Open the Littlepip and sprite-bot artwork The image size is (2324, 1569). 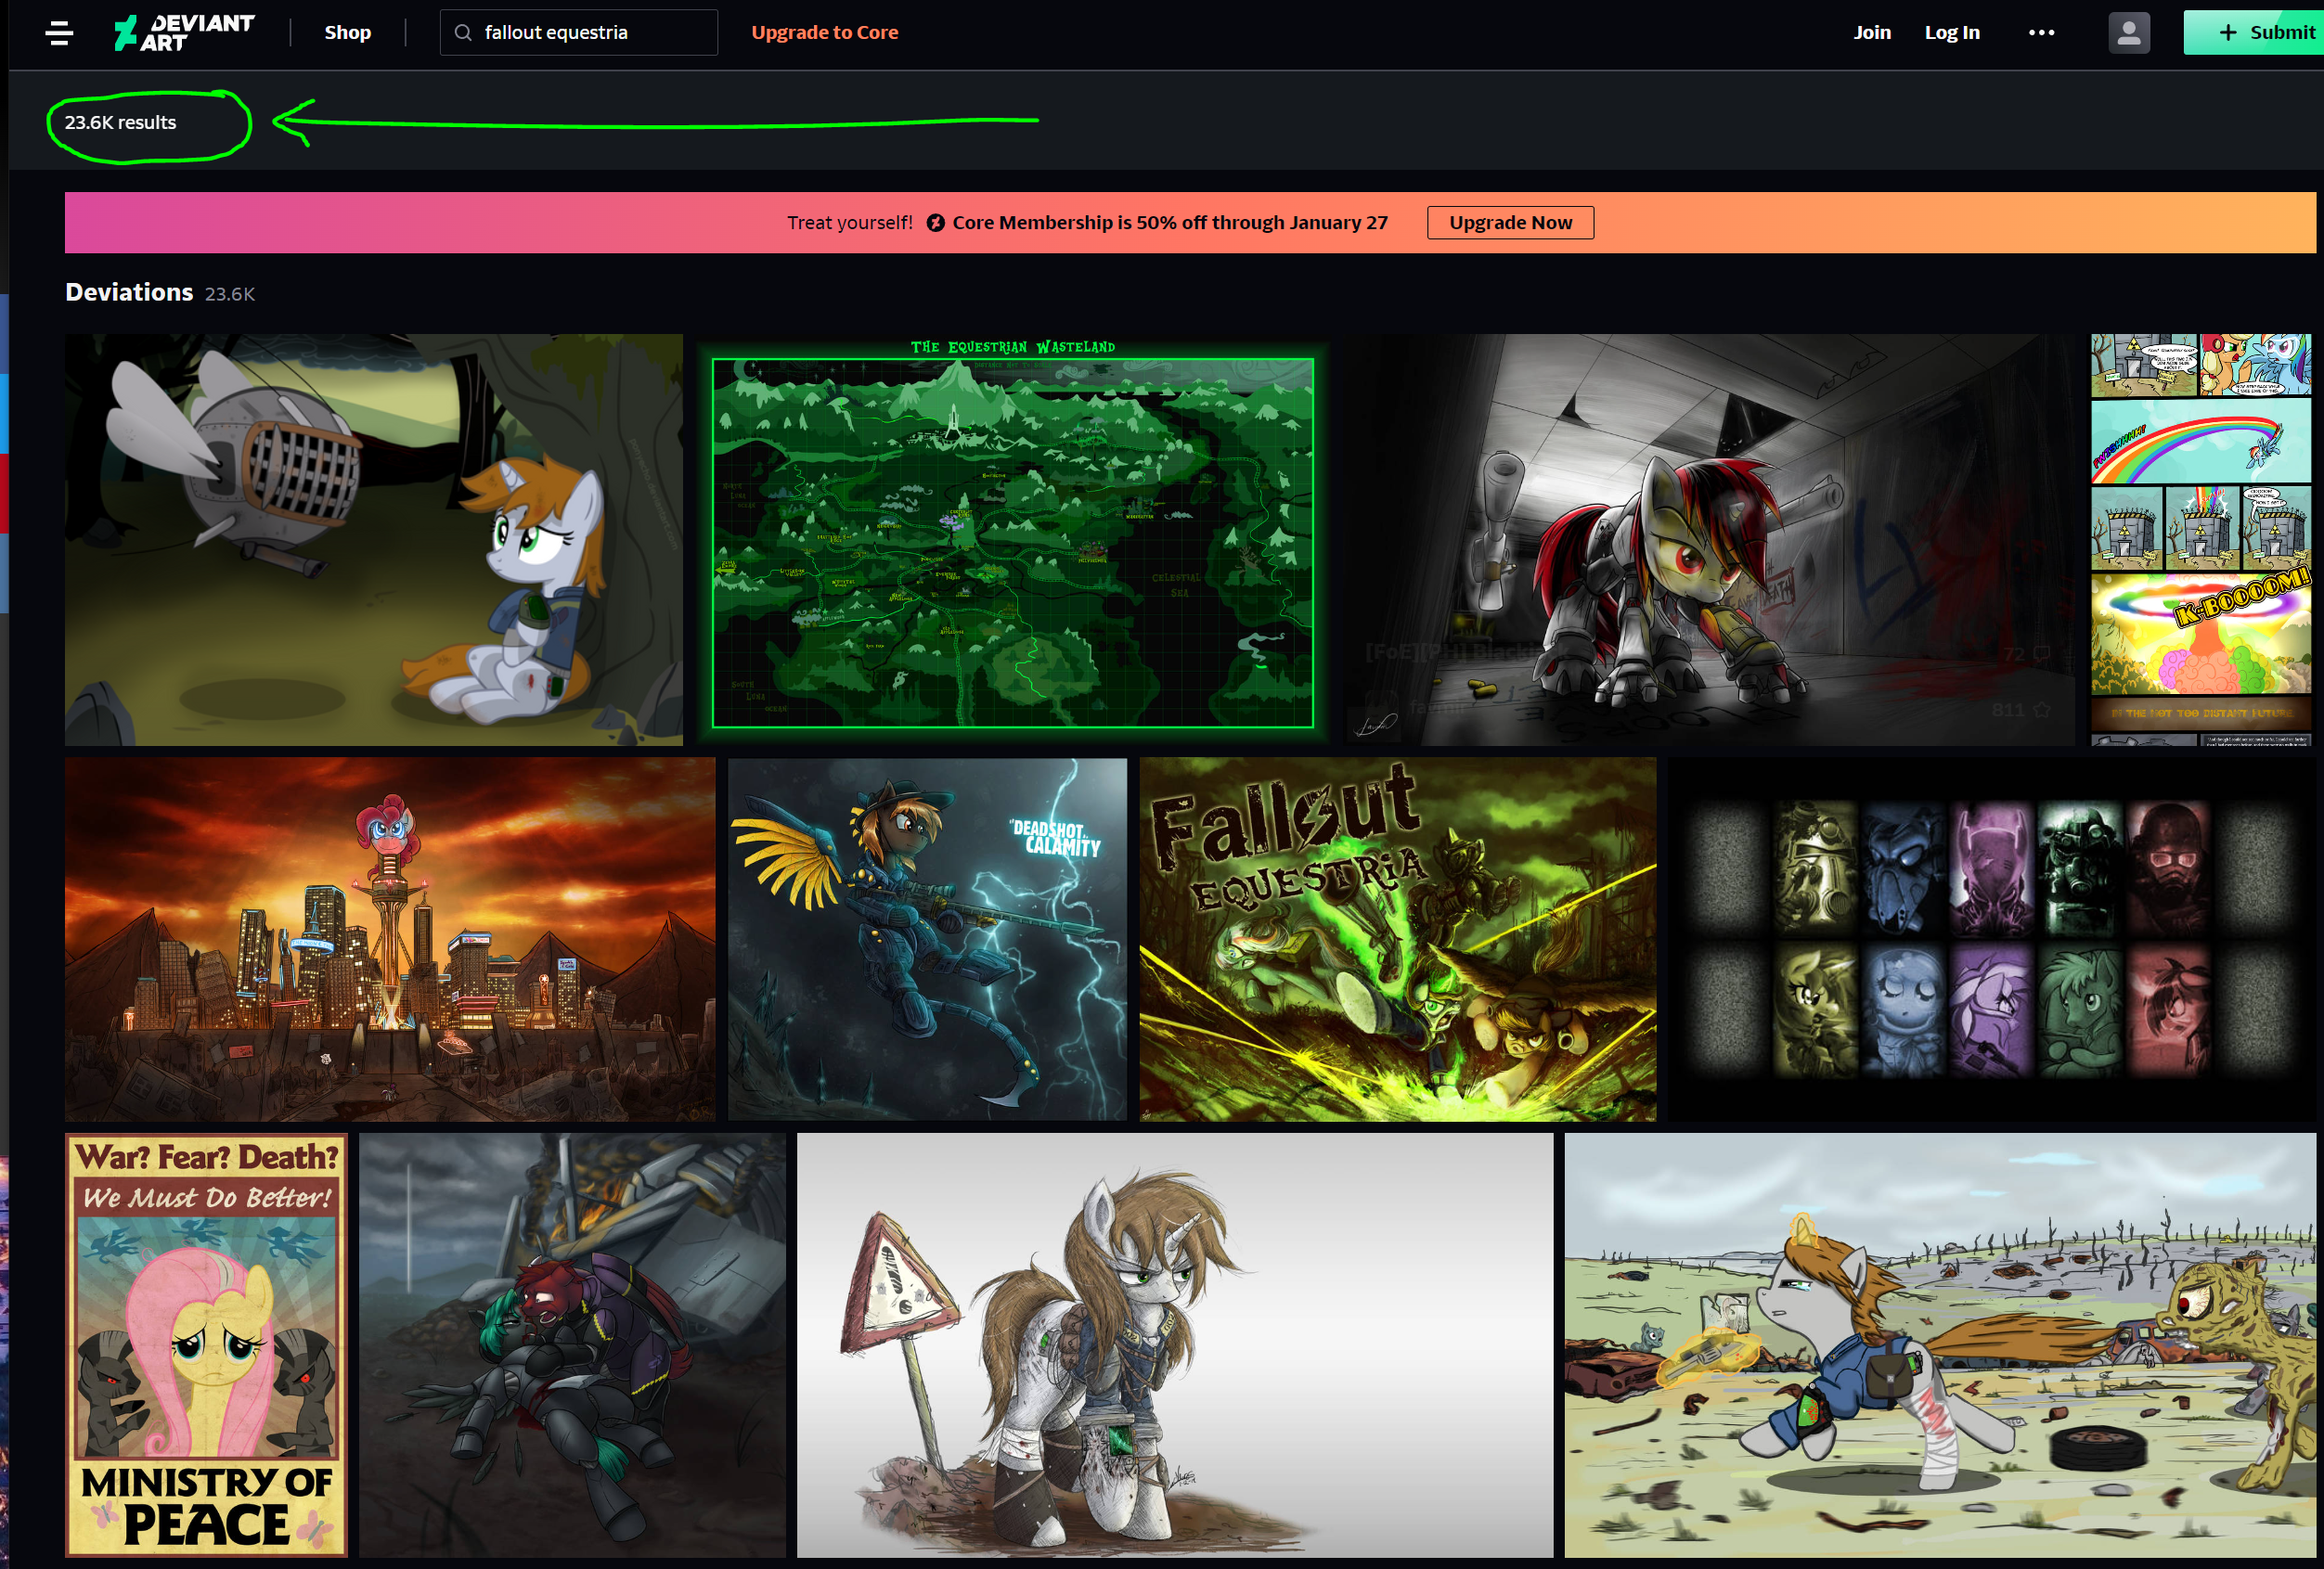[374, 540]
